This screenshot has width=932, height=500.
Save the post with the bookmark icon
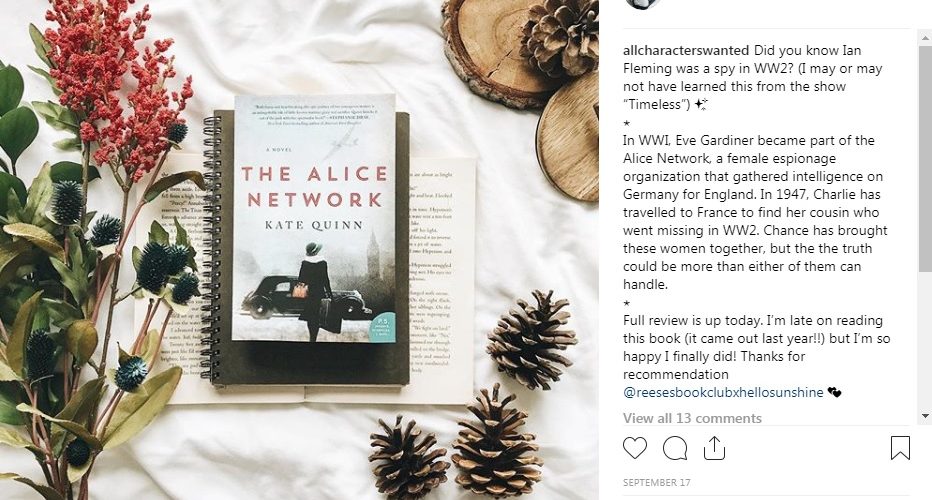(x=900, y=448)
